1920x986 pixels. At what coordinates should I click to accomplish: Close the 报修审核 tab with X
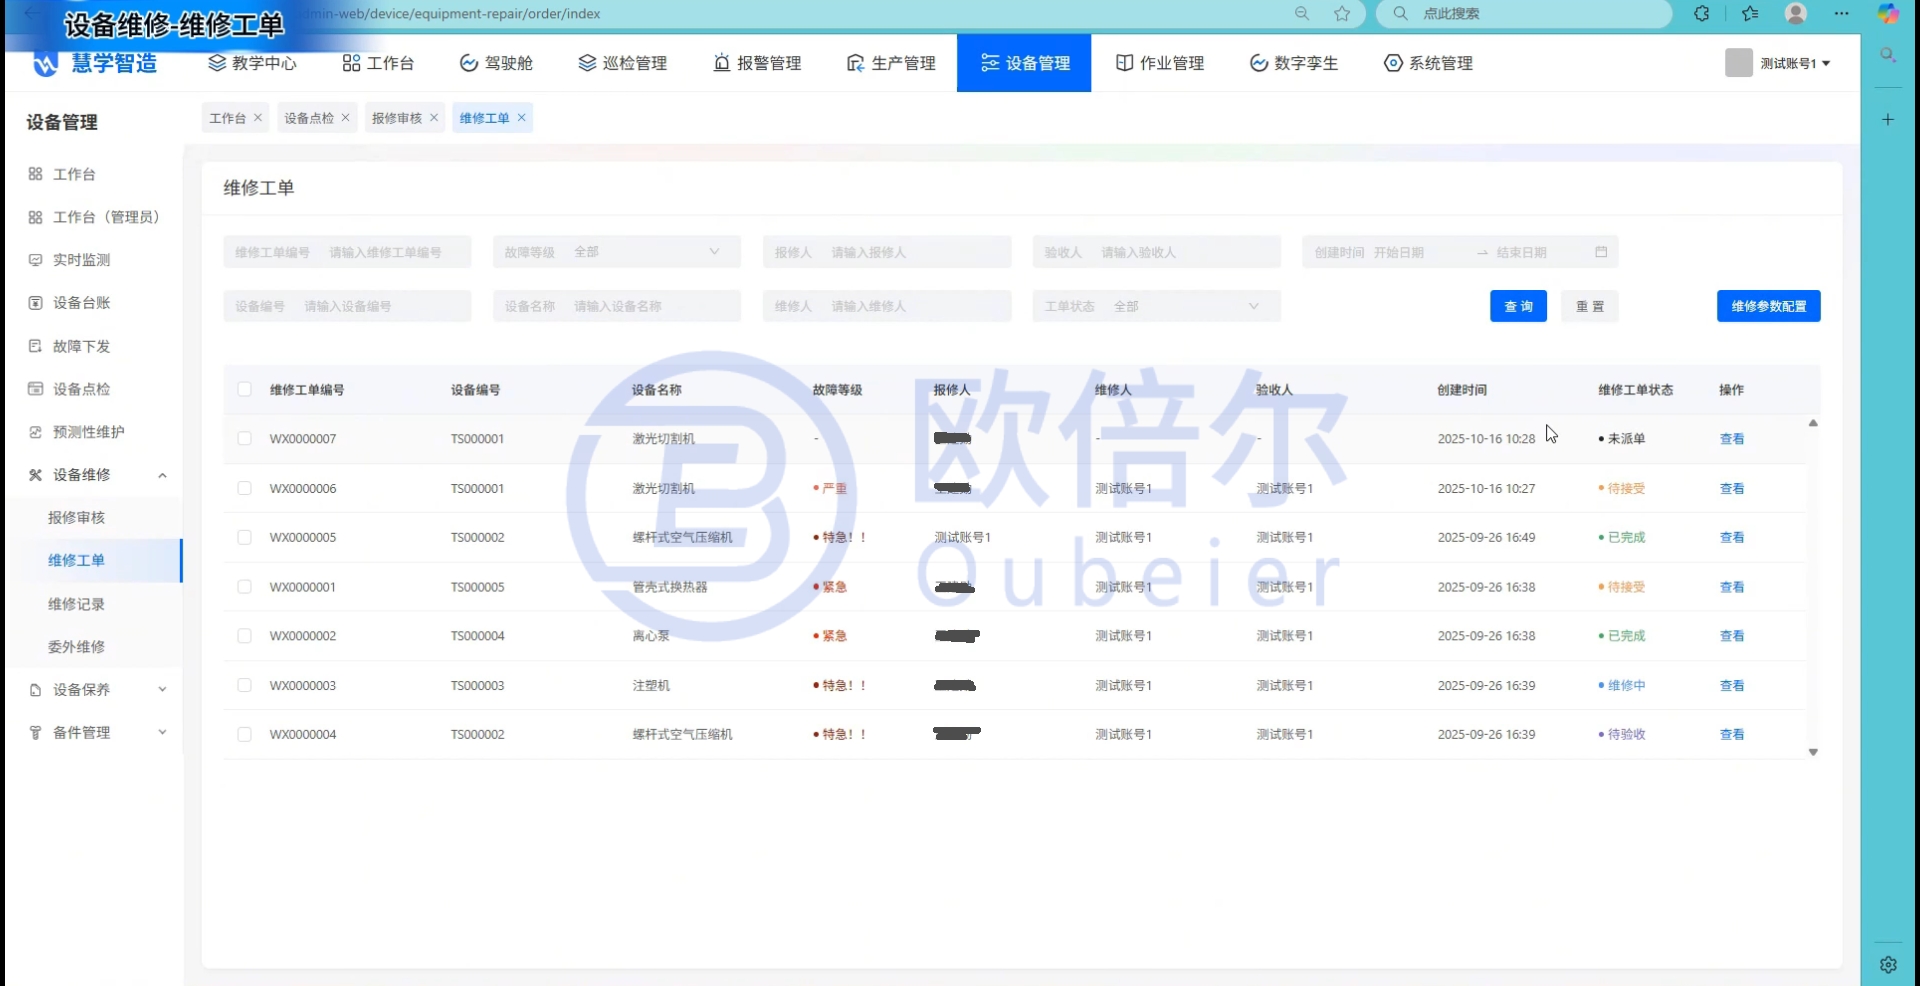pyautogui.click(x=434, y=118)
